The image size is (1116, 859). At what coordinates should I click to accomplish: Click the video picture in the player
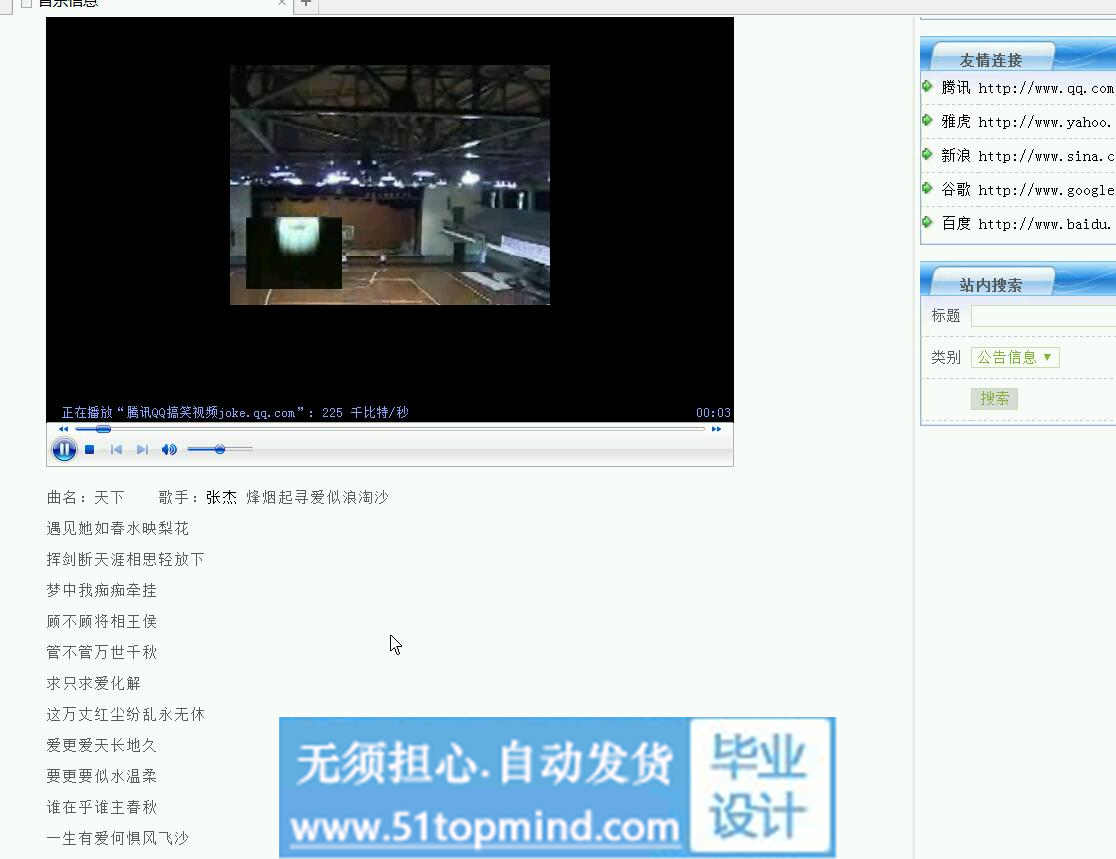390,185
